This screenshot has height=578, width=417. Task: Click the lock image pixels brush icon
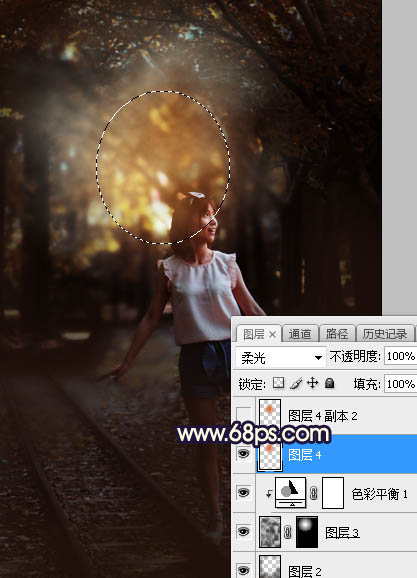(296, 383)
